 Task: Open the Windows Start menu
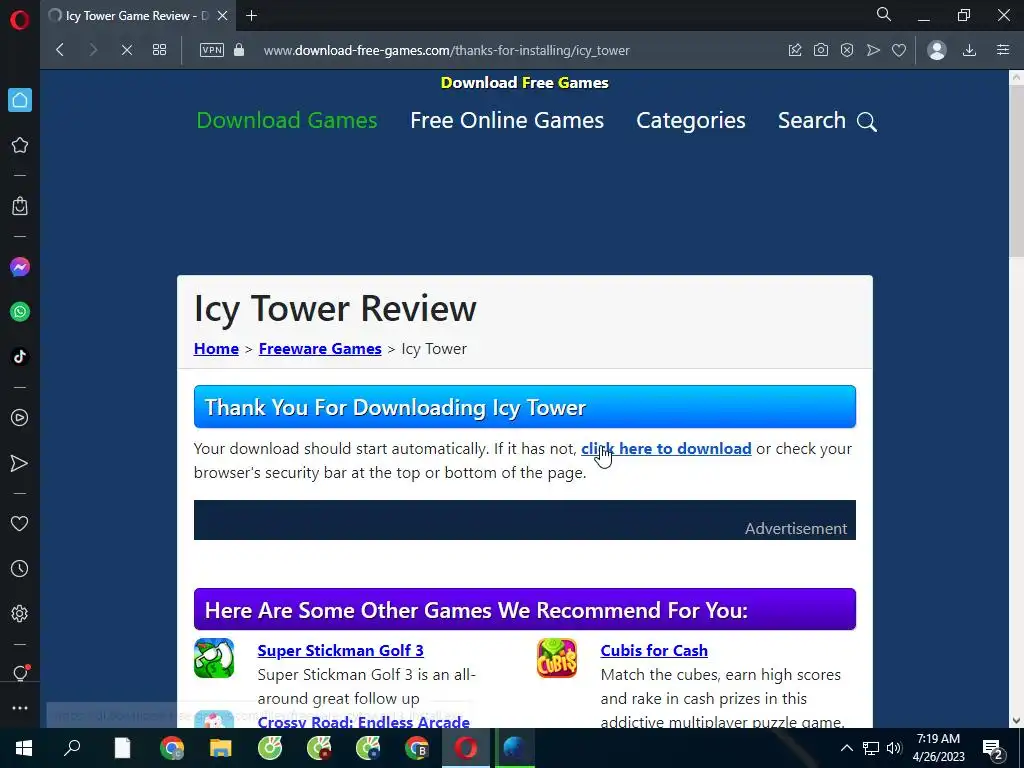[24, 748]
